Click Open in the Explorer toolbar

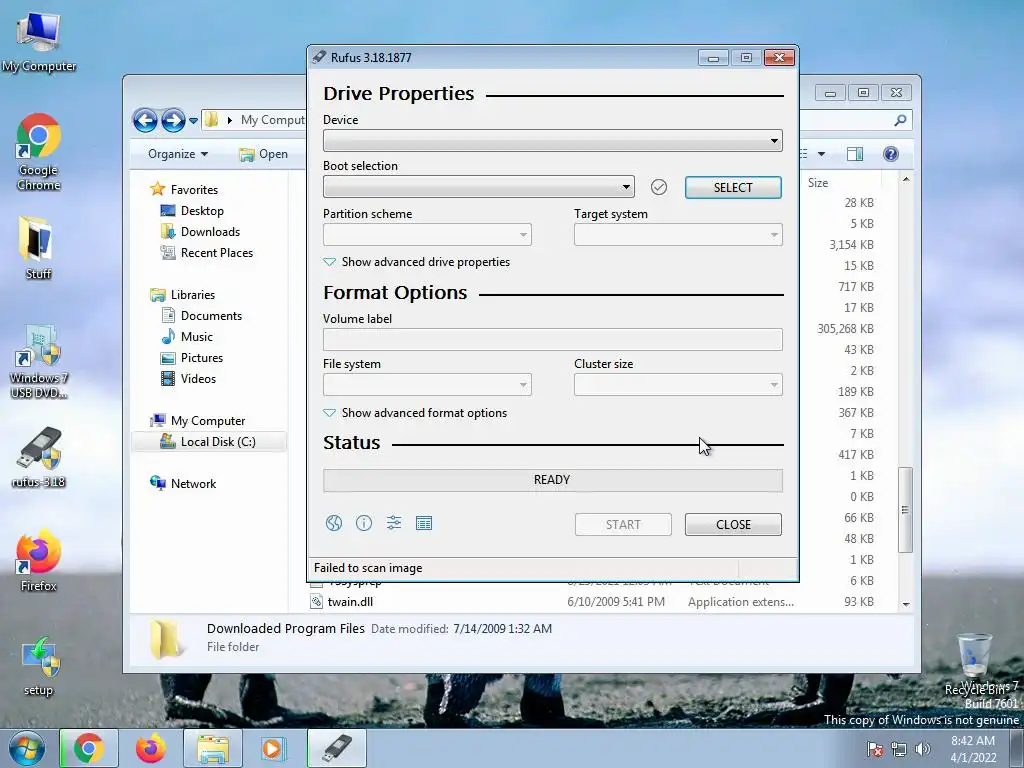tap(264, 154)
